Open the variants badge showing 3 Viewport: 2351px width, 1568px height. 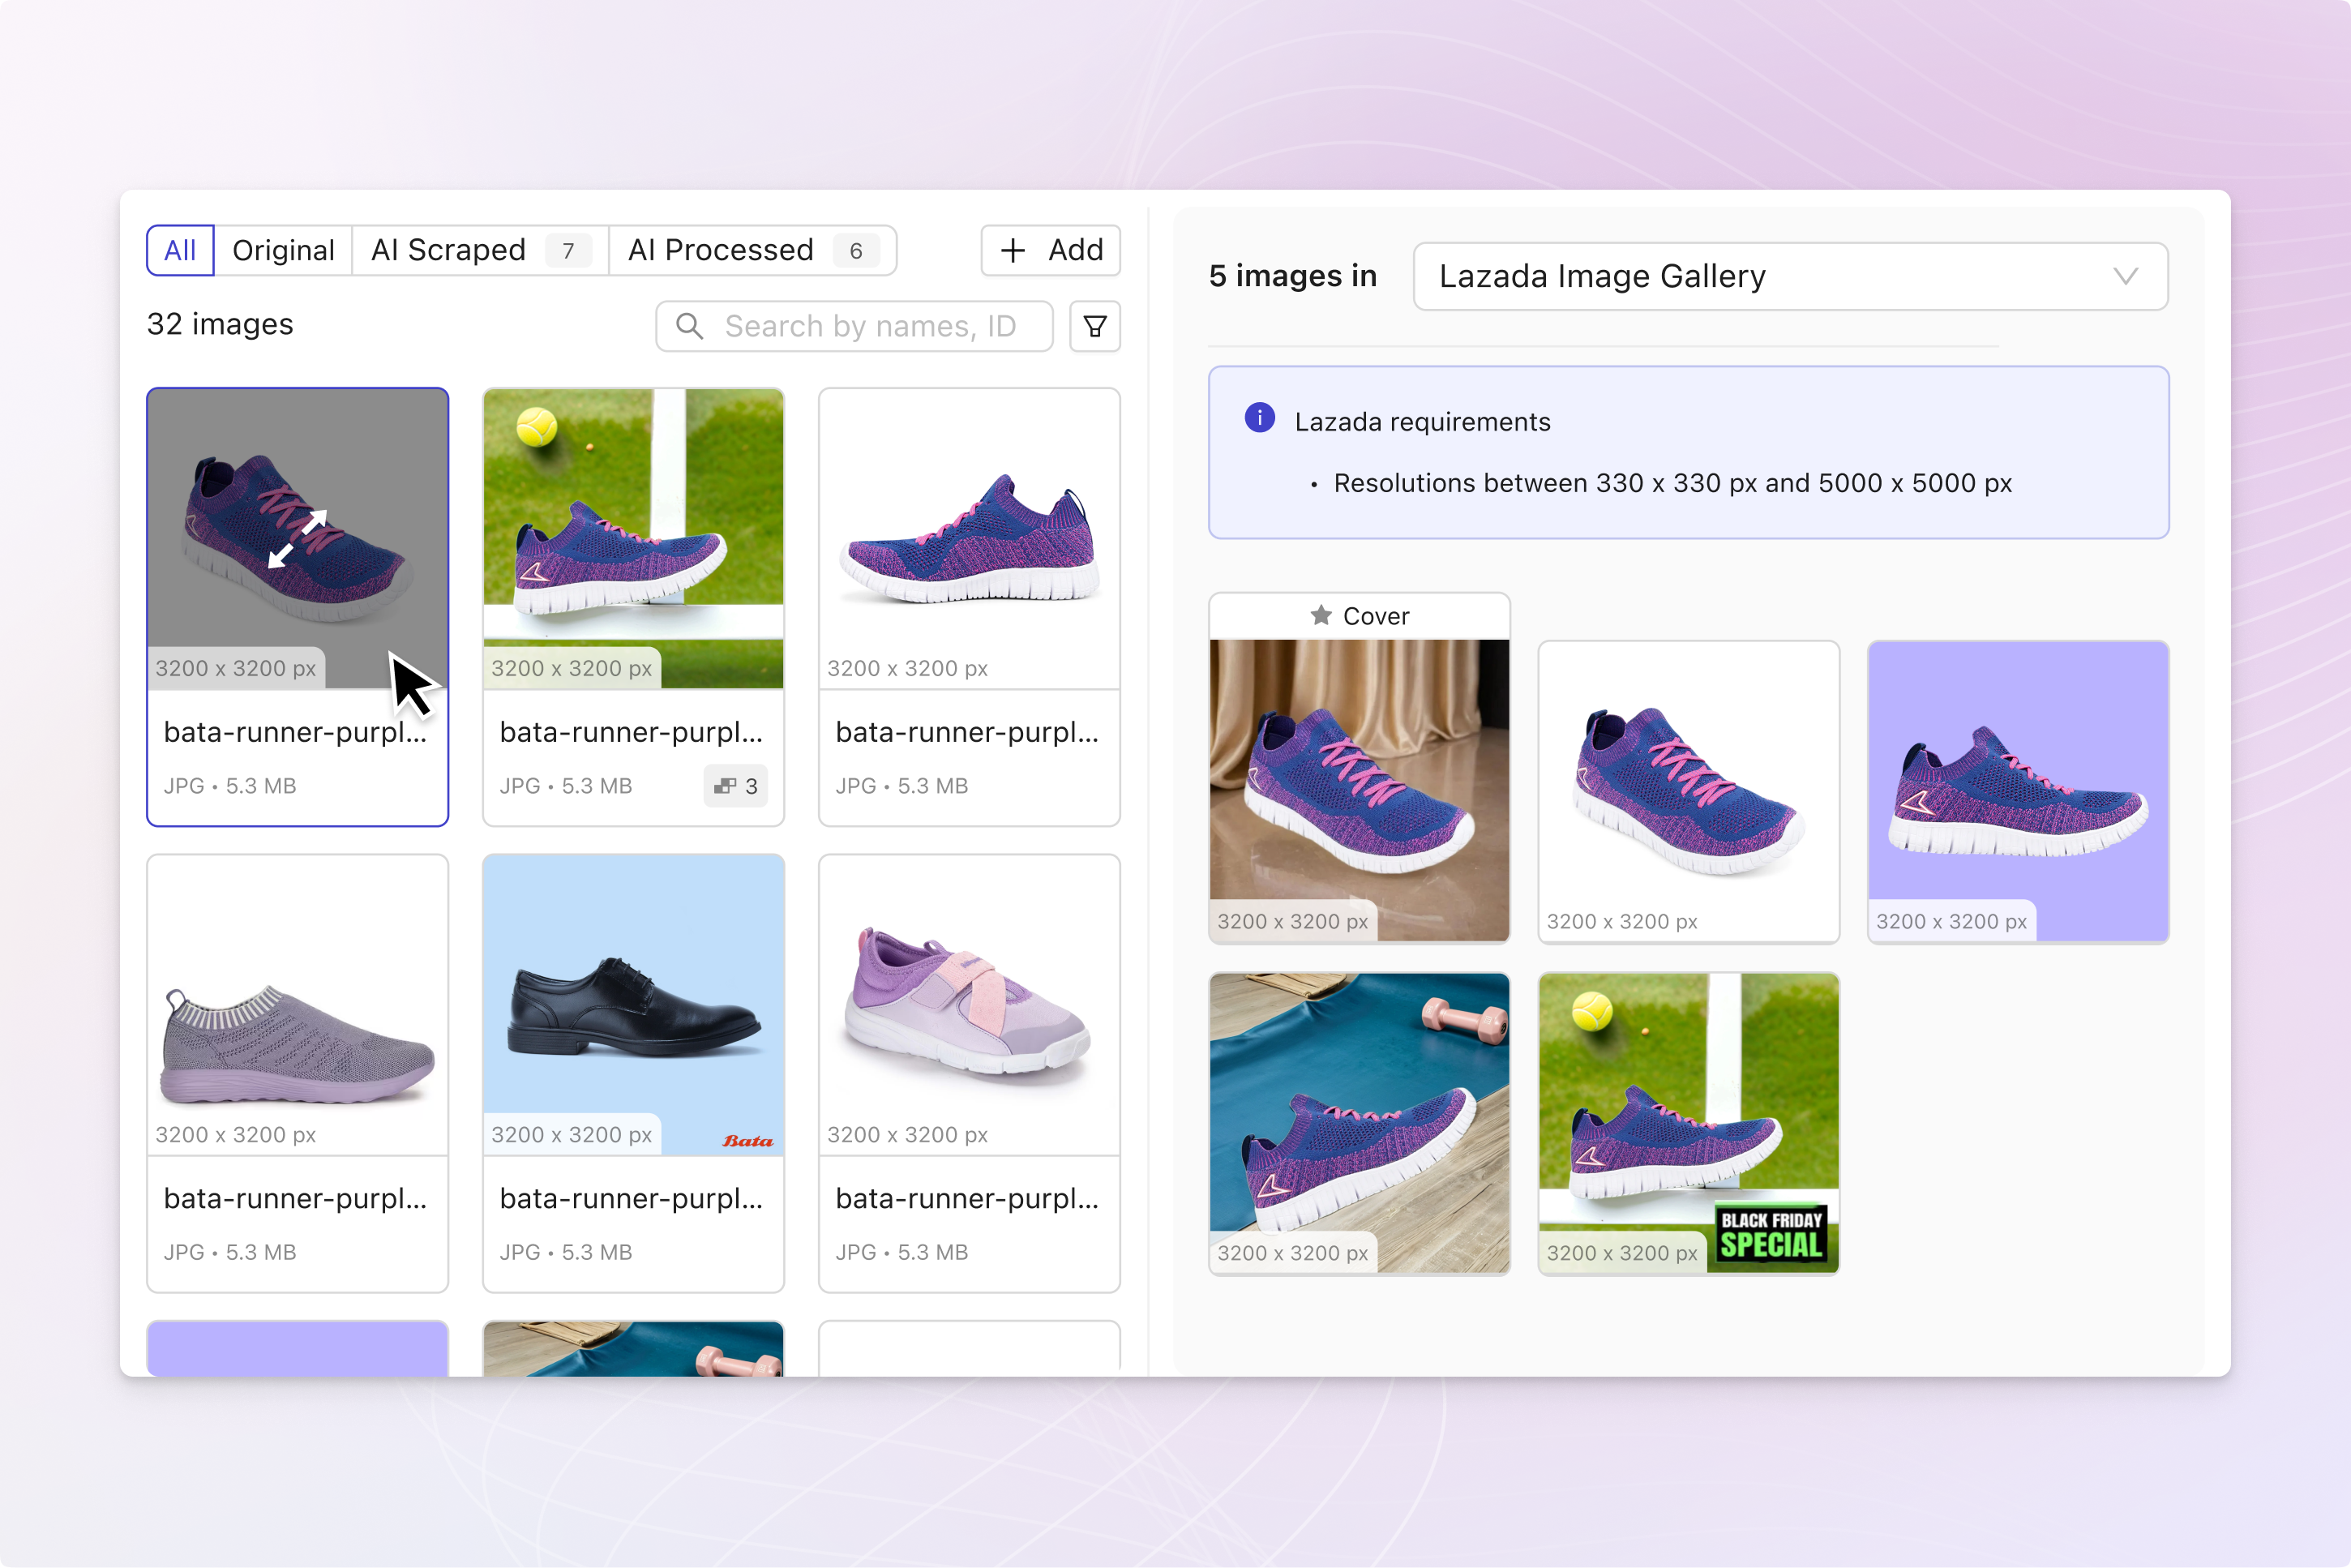coord(736,786)
